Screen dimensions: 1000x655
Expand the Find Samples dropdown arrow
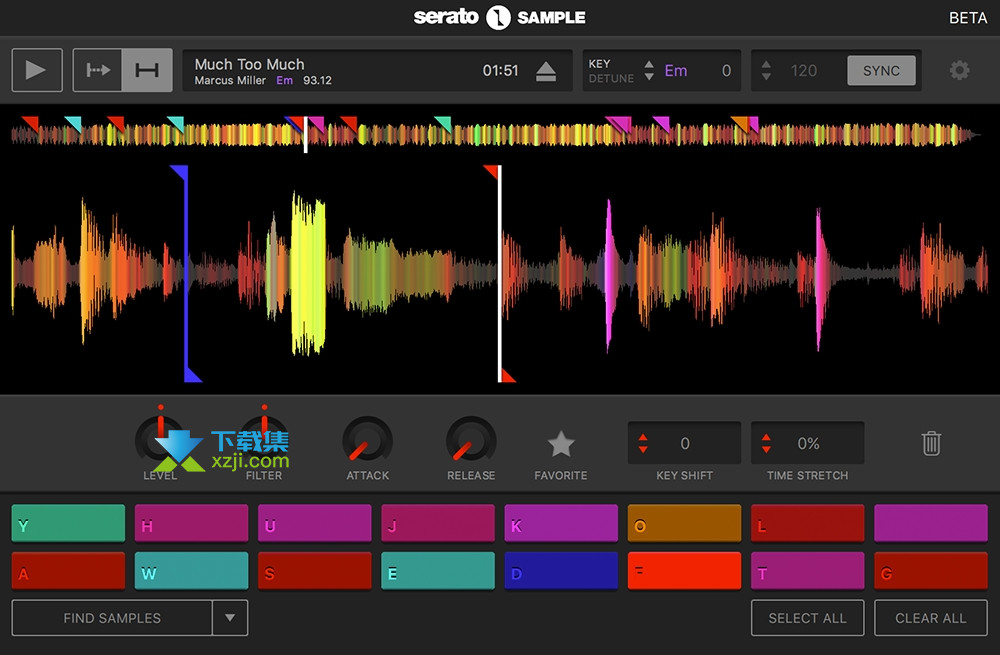click(x=230, y=617)
